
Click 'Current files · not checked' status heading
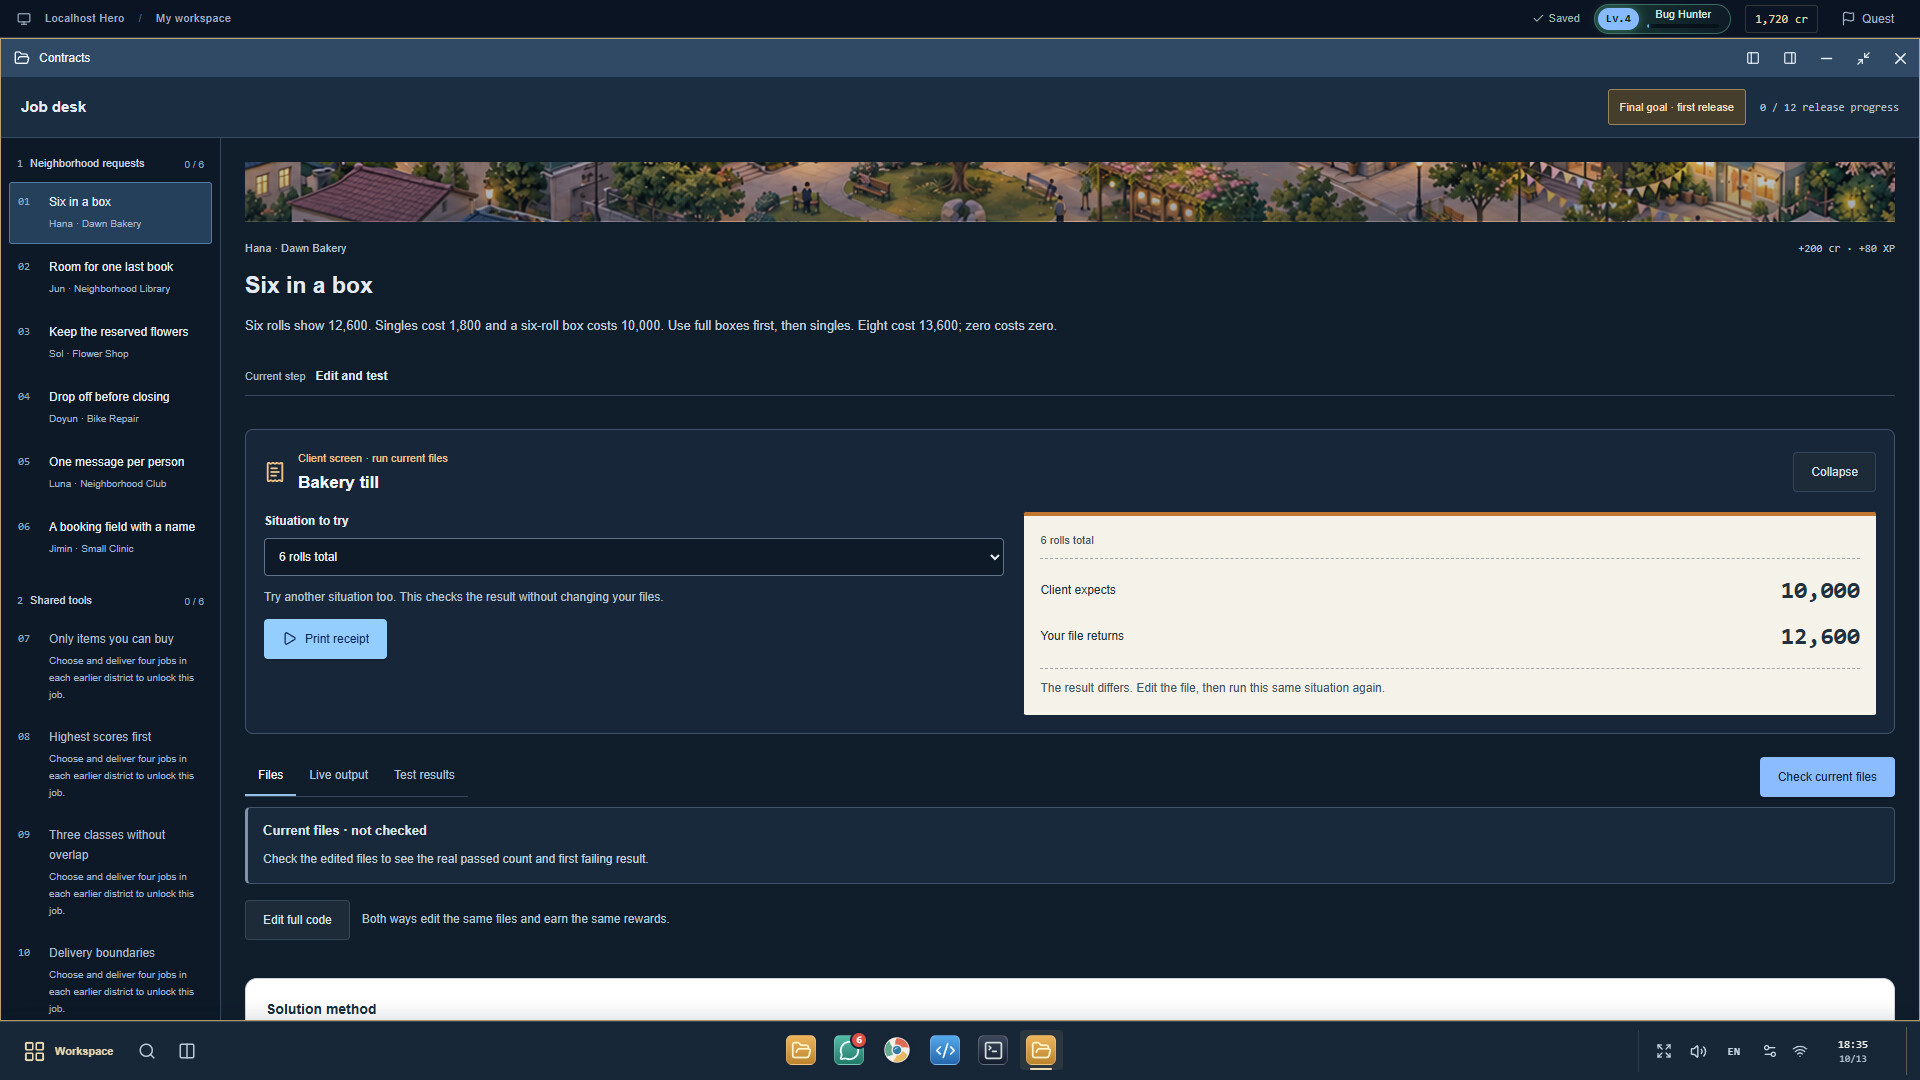tap(345, 830)
